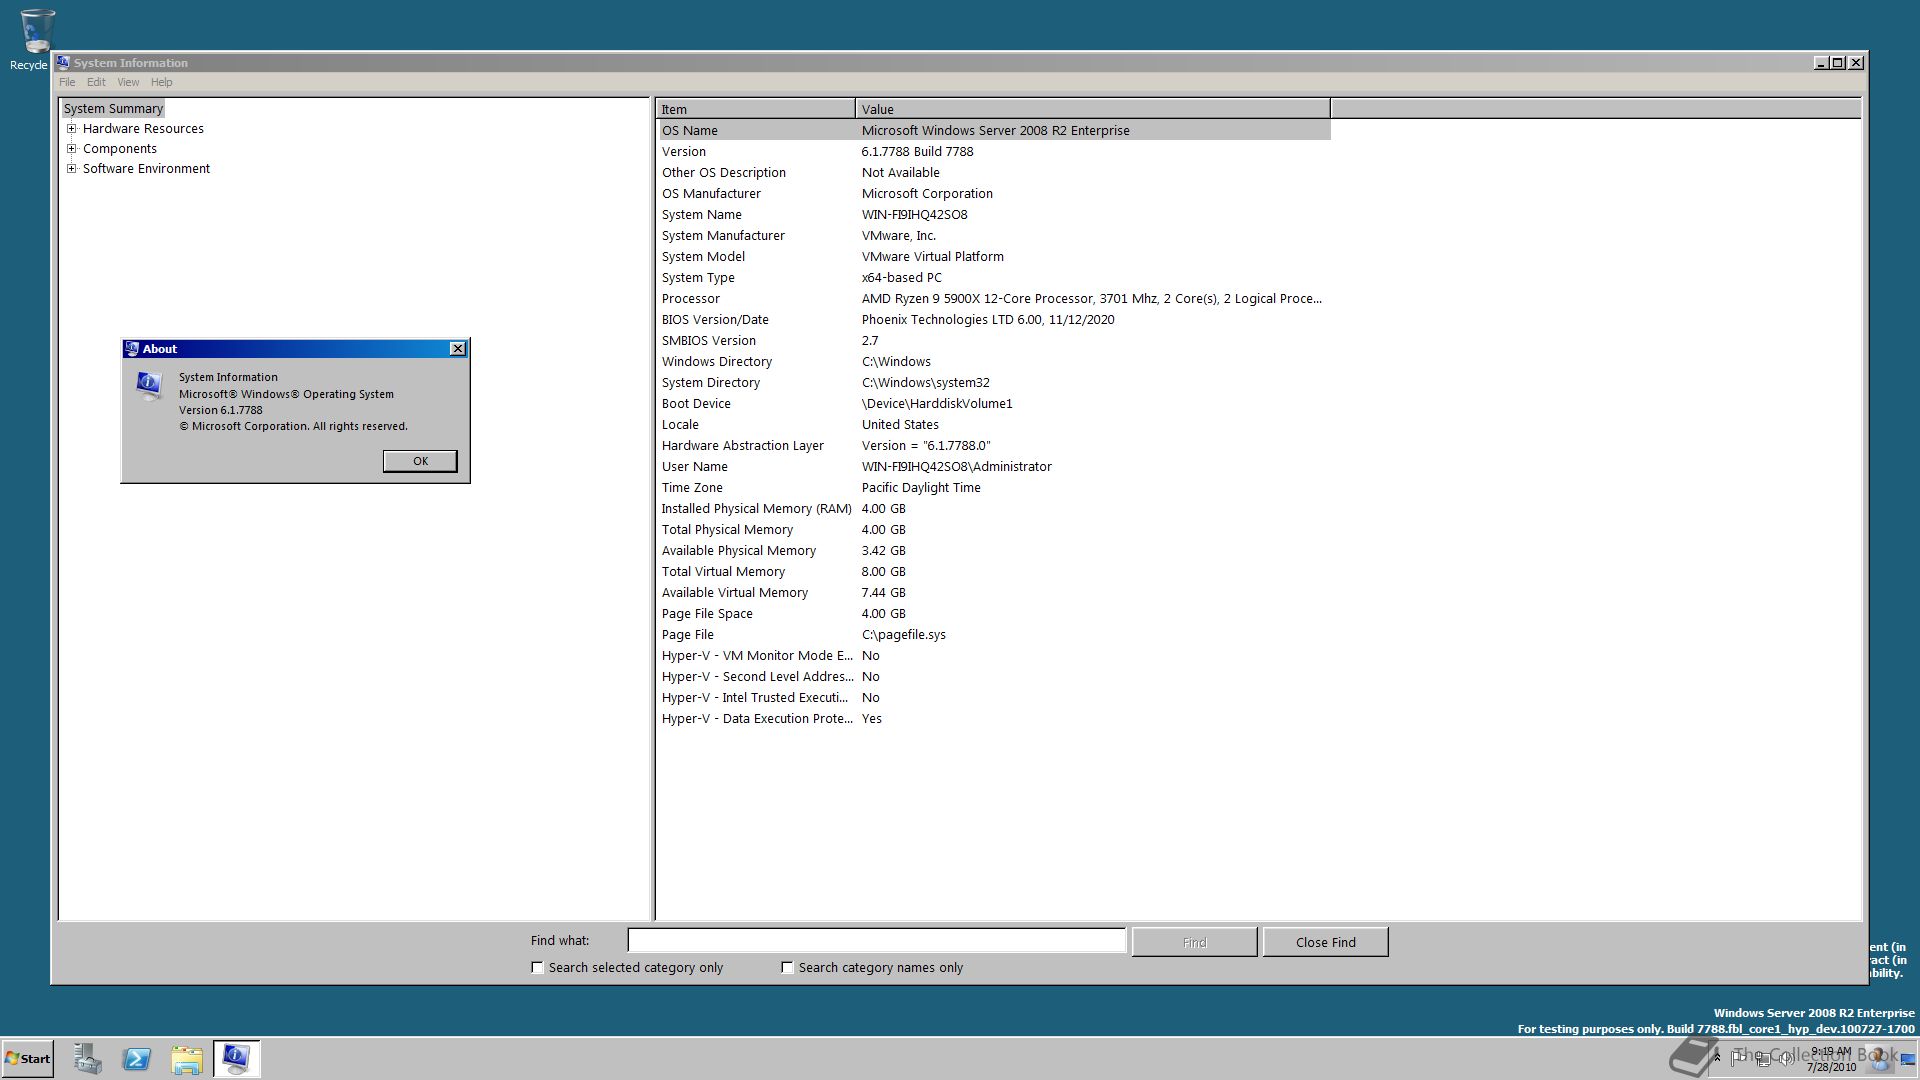Select the Boot Device row

pos(993,404)
